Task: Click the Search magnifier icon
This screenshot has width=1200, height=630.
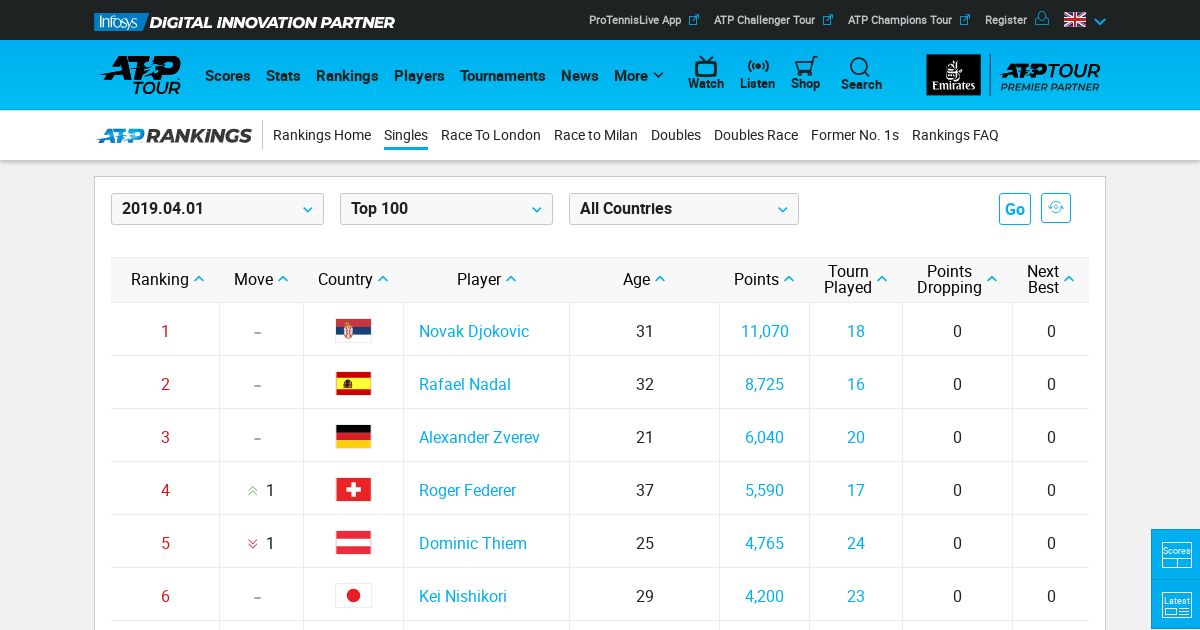Action: (860, 67)
